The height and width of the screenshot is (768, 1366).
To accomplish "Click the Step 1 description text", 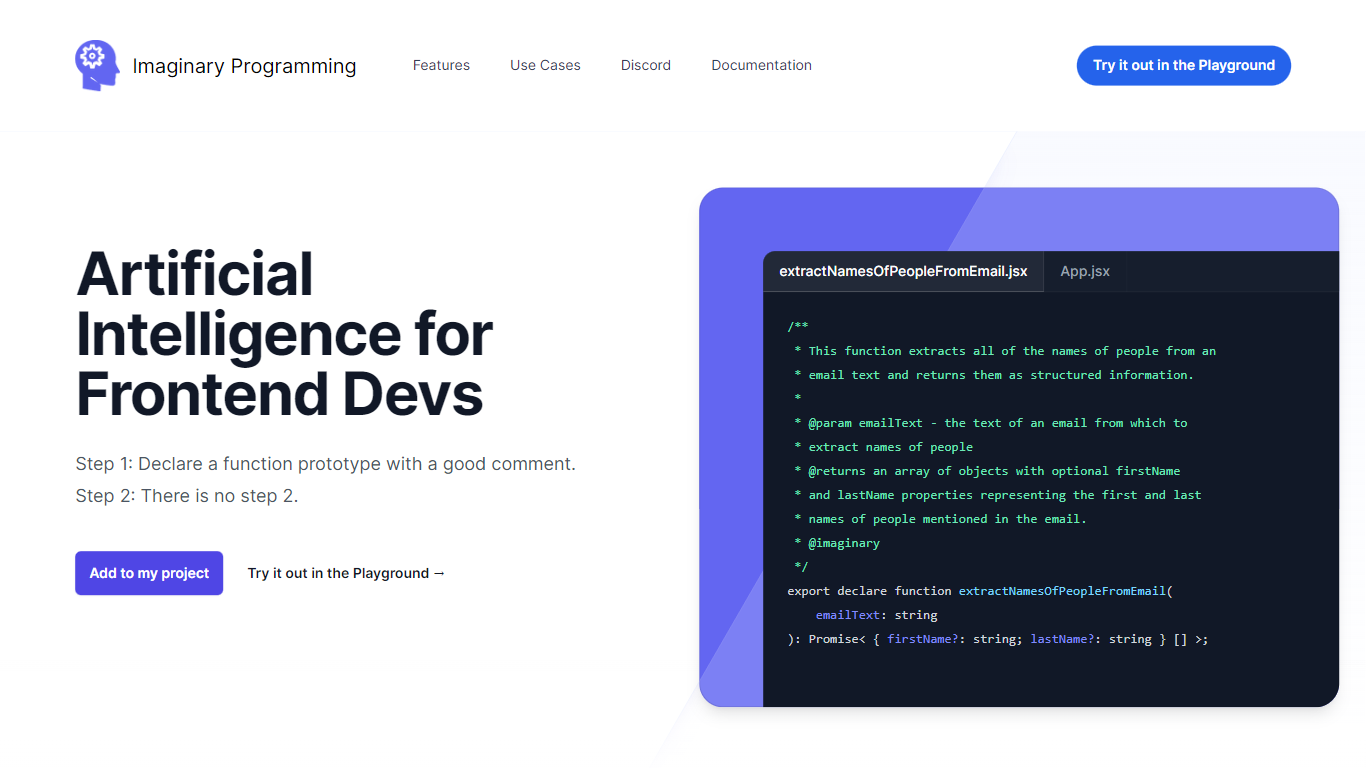I will pyautogui.click(x=325, y=464).
